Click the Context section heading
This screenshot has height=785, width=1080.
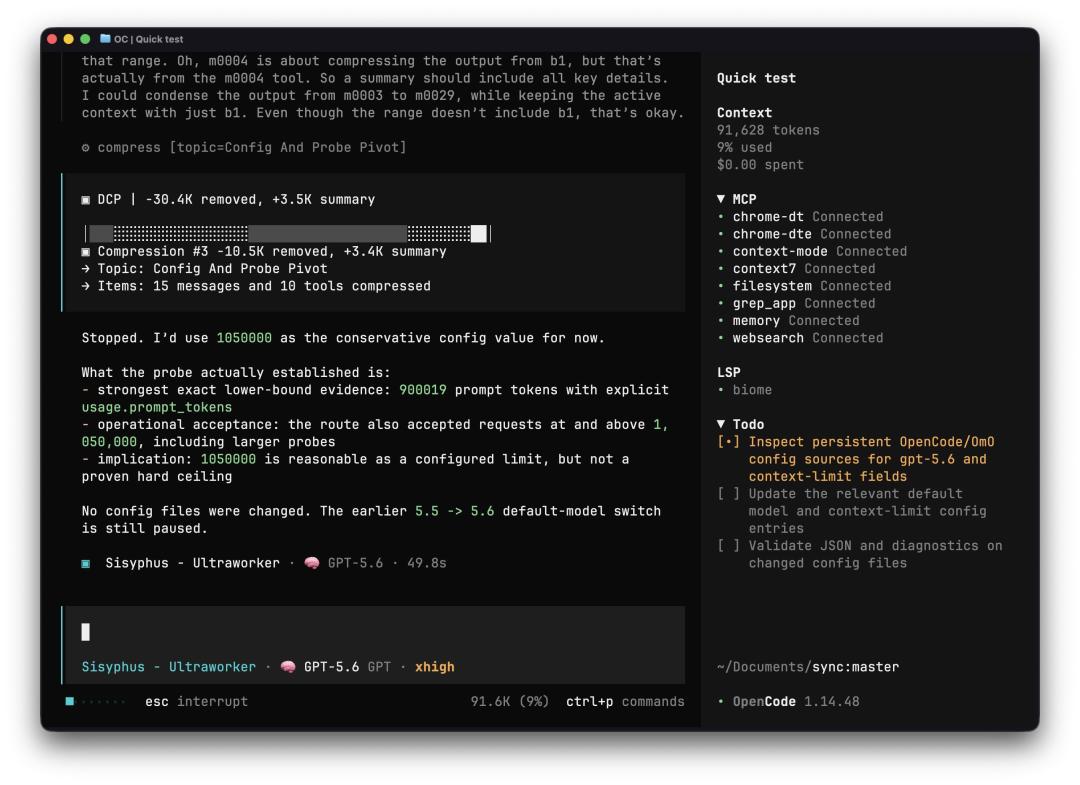pos(745,112)
